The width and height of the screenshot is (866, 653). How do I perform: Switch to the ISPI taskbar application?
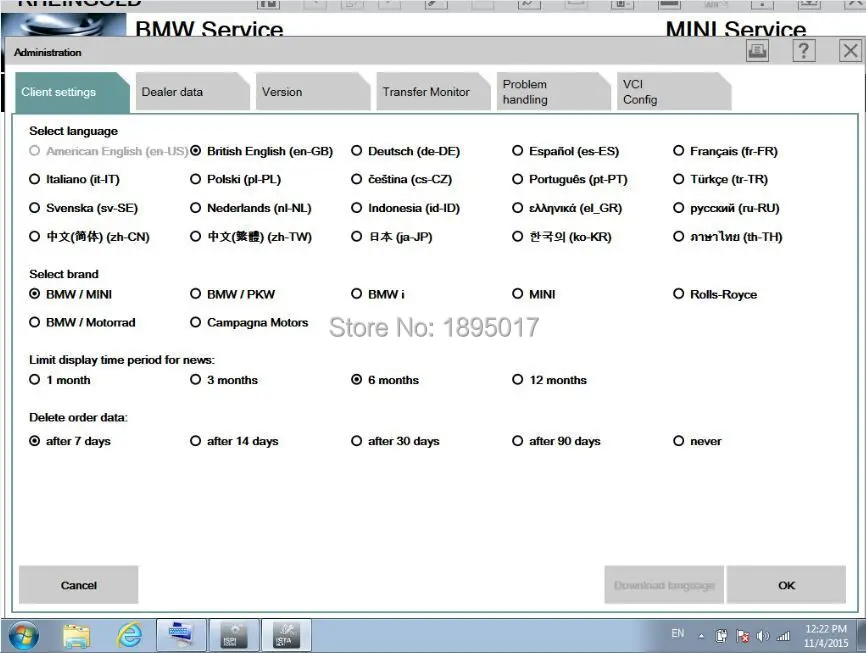(234, 635)
